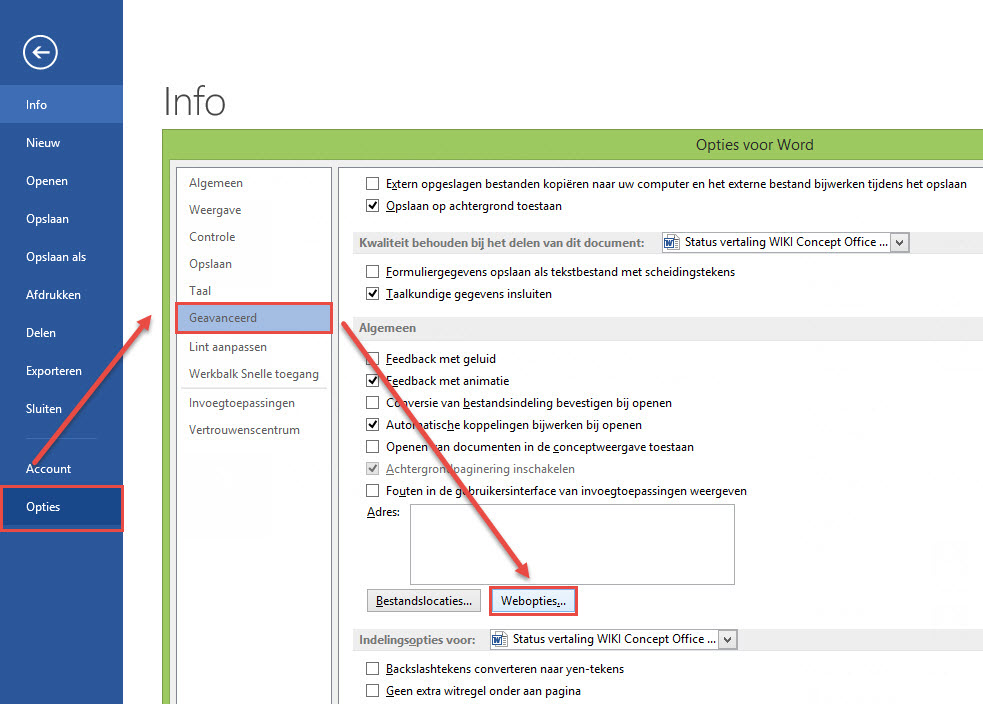Switch to Vertrouwenscentrum category
Image resolution: width=983 pixels, height=704 pixels.
click(x=244, y=430)
